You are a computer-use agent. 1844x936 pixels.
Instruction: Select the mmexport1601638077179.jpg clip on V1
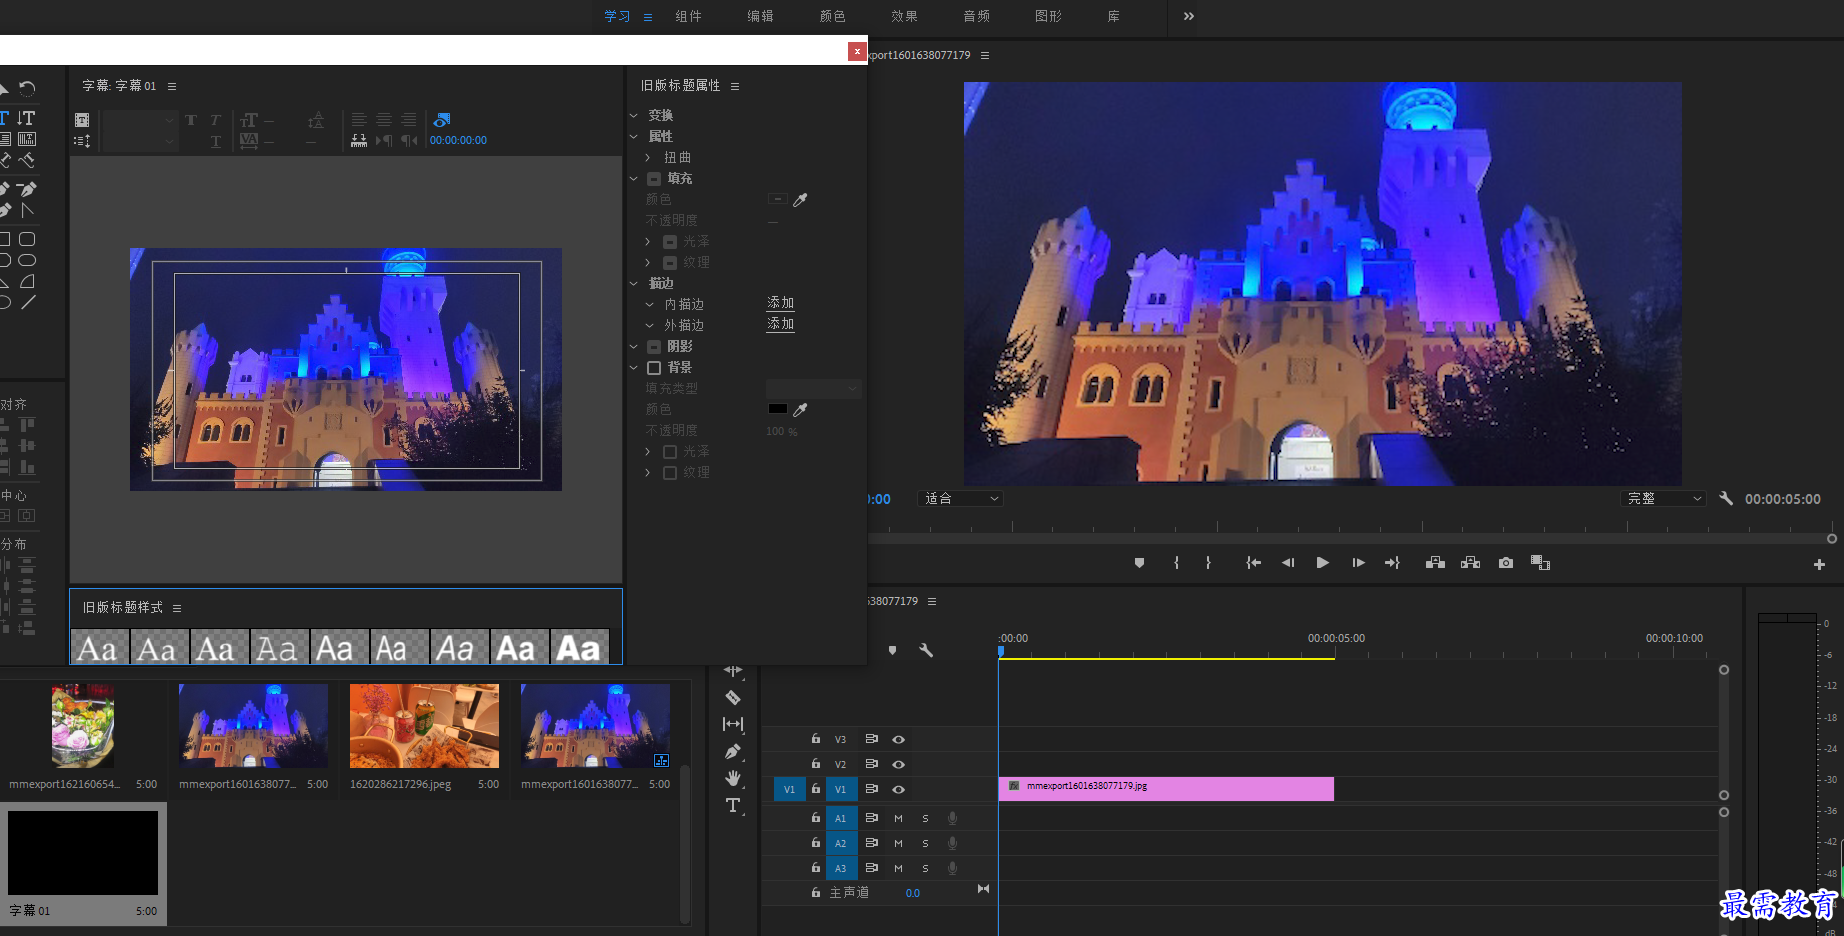point(1166,789)
